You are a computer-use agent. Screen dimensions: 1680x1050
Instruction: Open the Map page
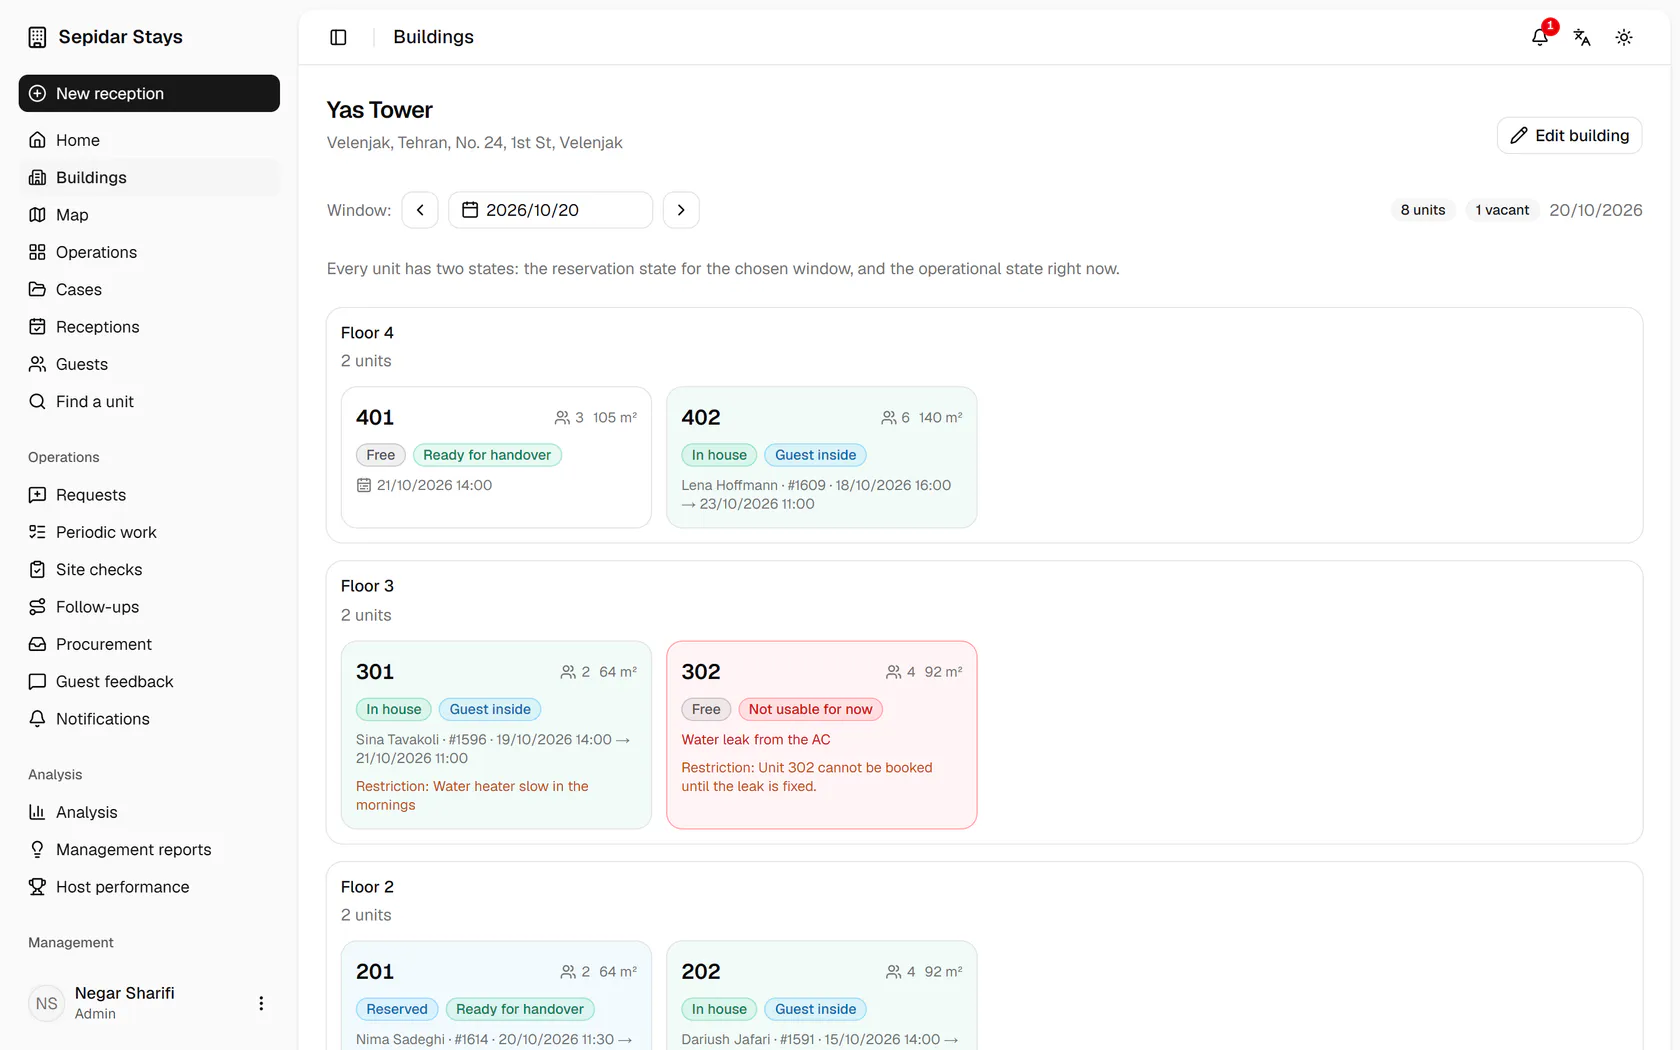tap(149, 215)
